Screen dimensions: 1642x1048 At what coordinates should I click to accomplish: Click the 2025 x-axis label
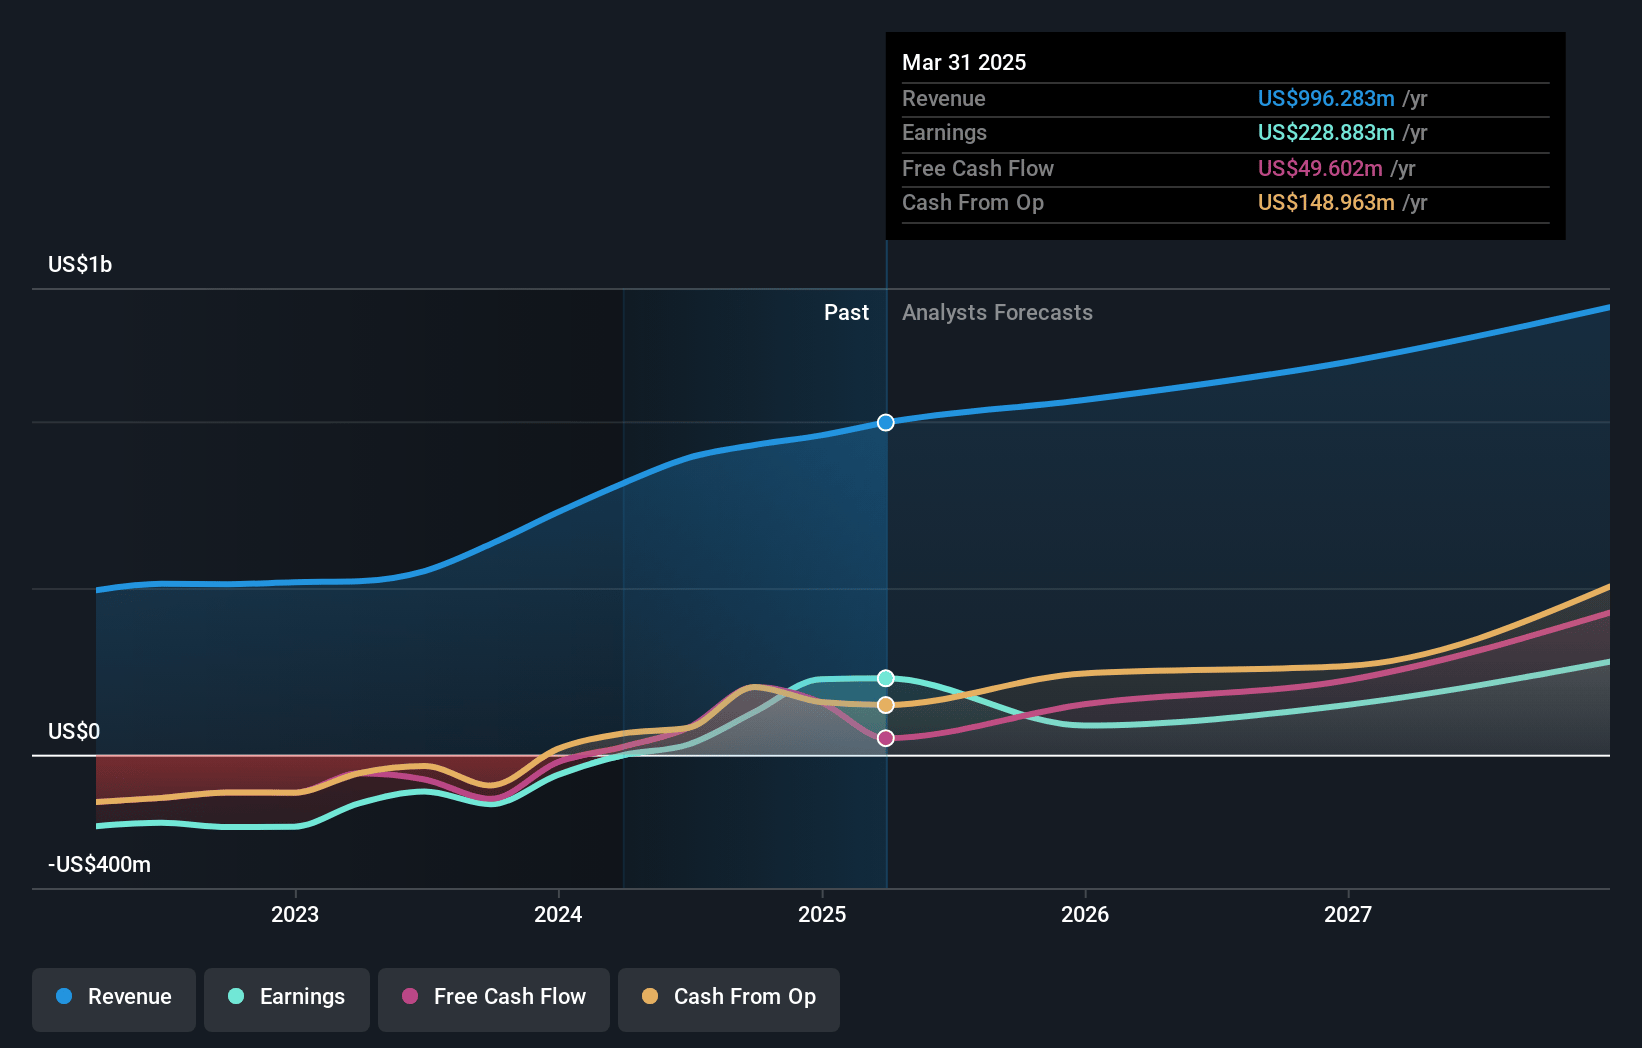tap(822, 914)
